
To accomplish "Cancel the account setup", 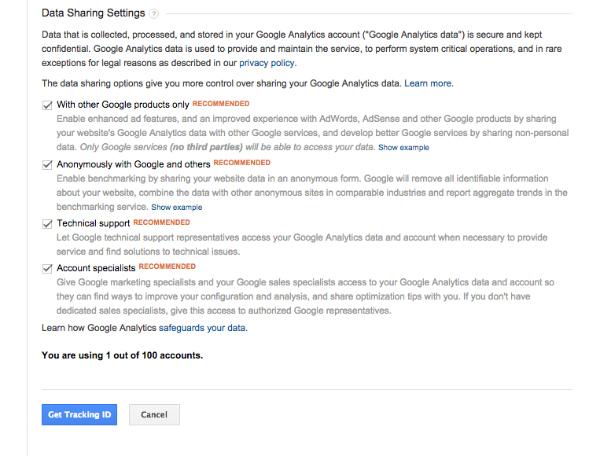I will point(154,415).
